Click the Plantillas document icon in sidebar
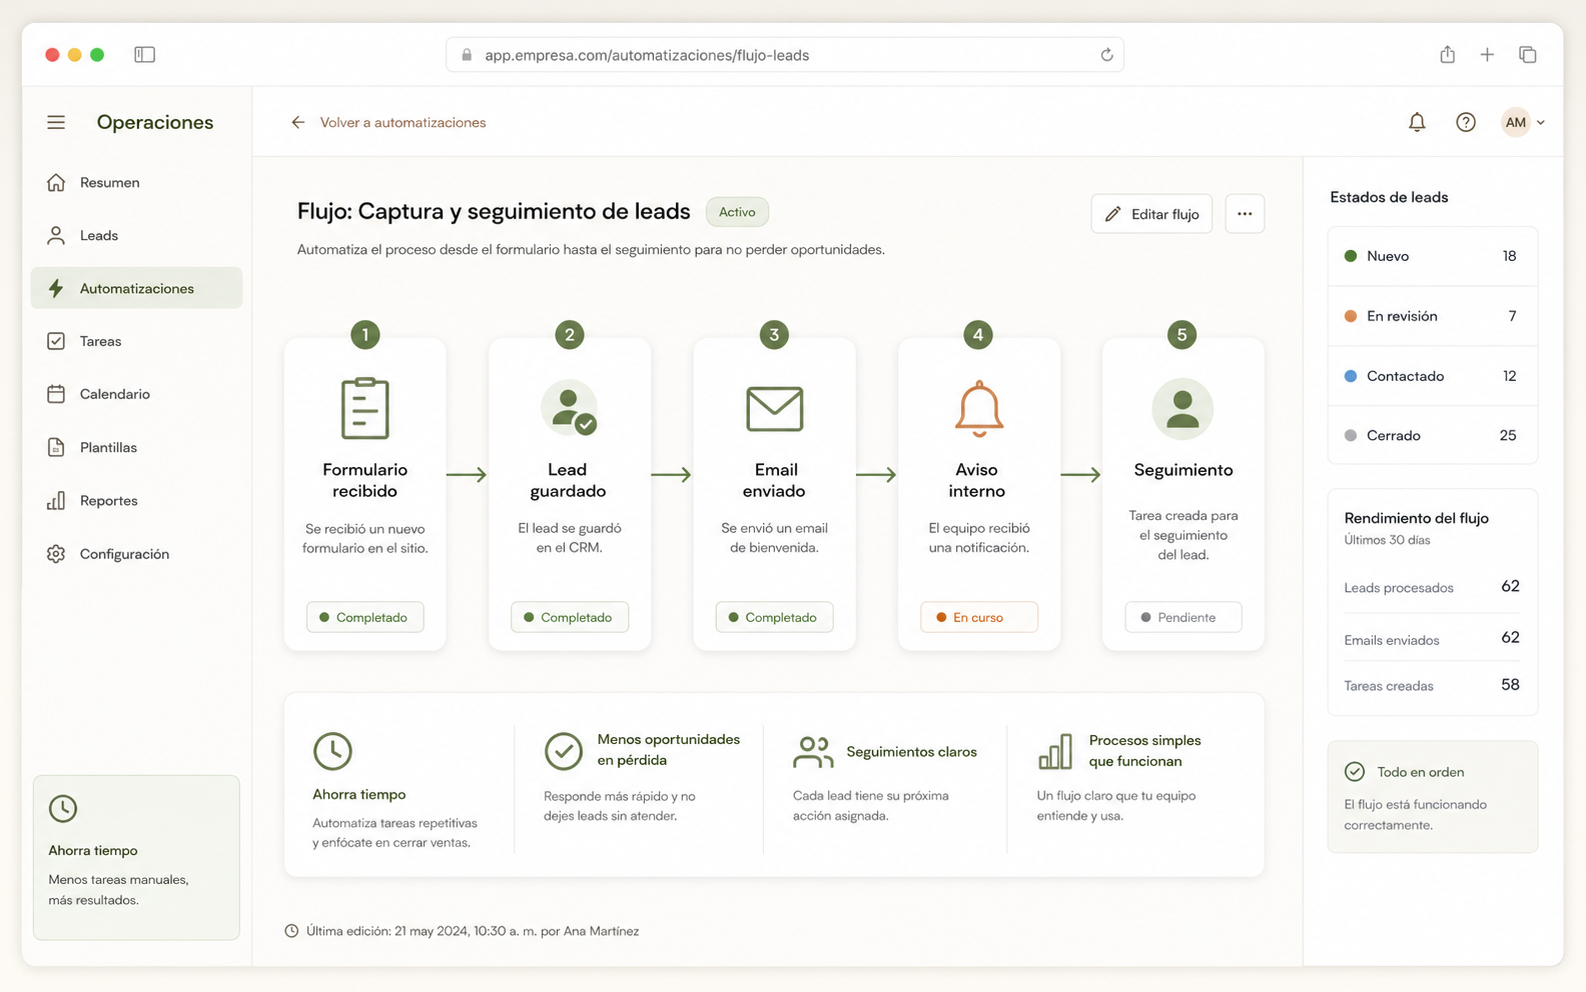Image resolution: width=1586 pixels, height=992 pixels. pos(56,447)
